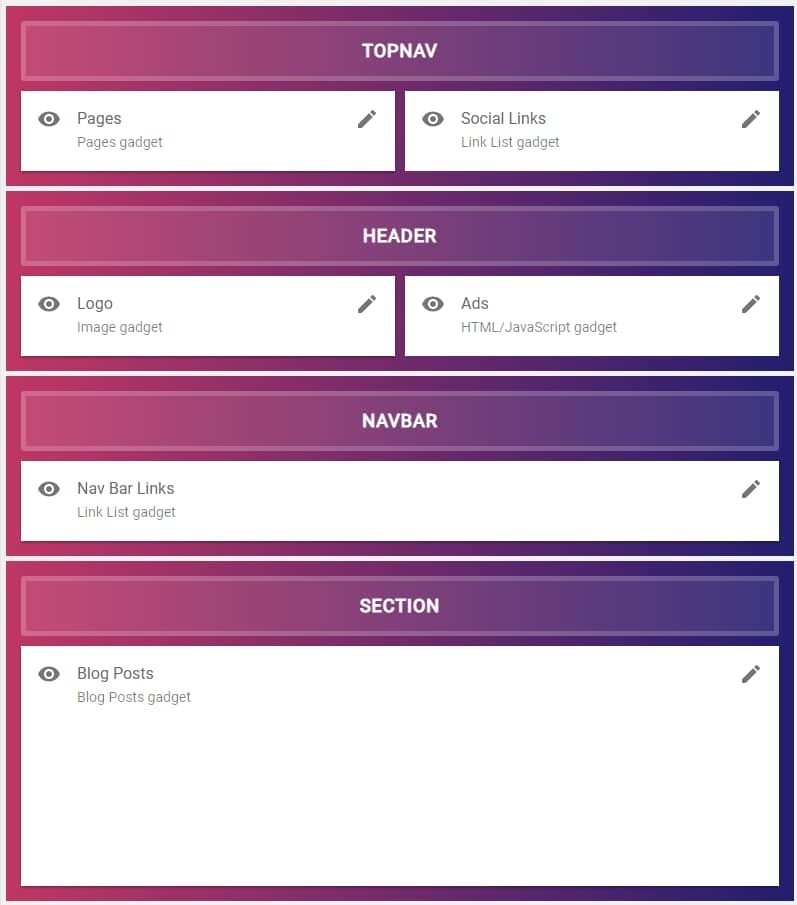This screenshot has height=905, width=797.
Task: Hide the Ads gadget
Action: 433,304
